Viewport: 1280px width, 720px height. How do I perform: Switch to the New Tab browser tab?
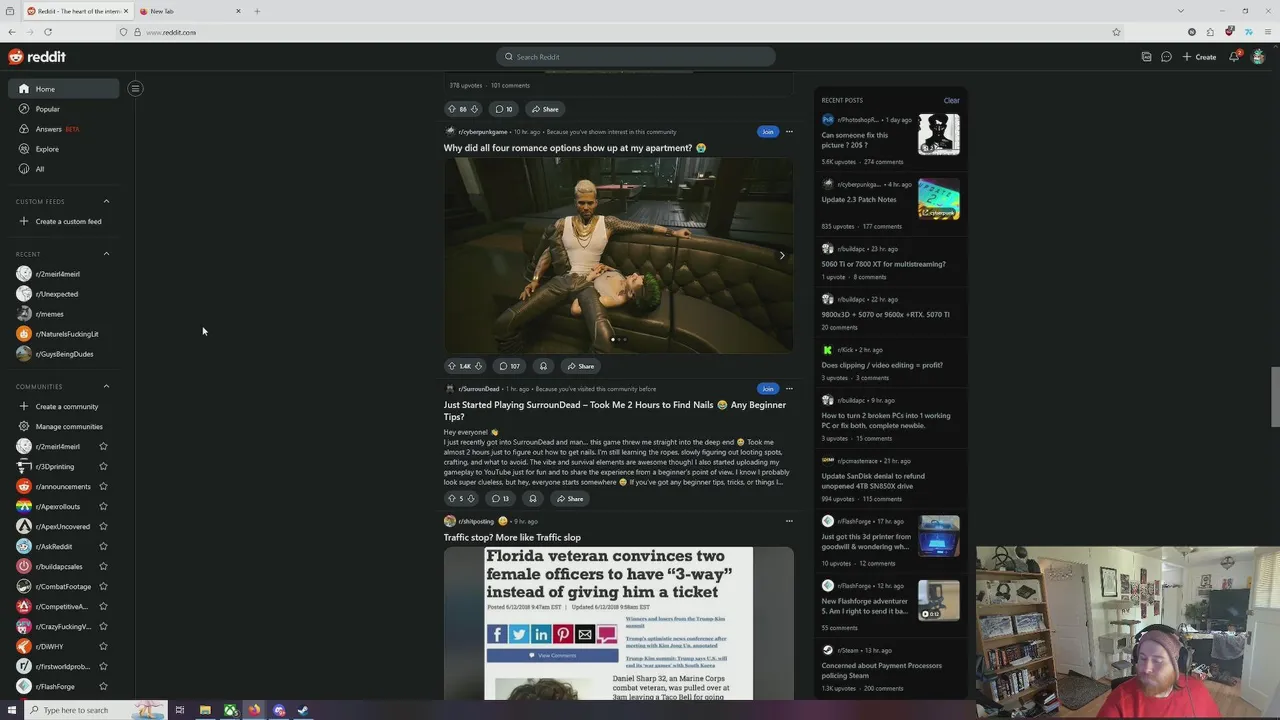(x=190, y=11)
